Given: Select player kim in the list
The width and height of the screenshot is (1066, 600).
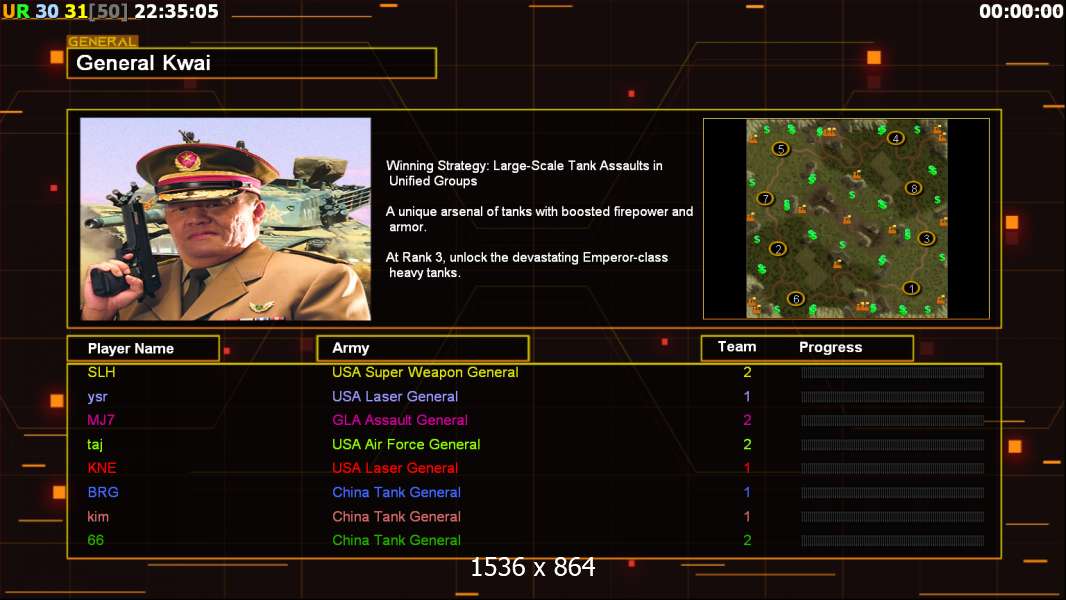Looking at the screenshot, I should (x=98, y=516).
